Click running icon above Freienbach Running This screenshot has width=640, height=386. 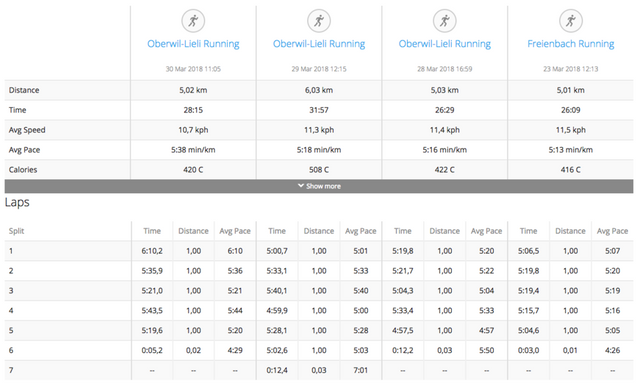[x=571, y=21]
